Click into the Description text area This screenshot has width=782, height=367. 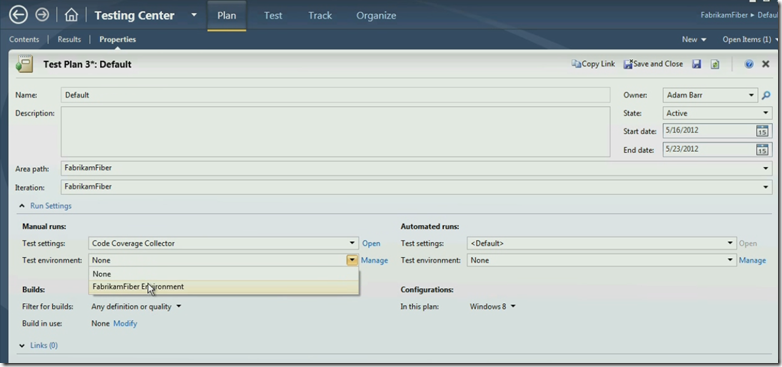pos(336,132)
